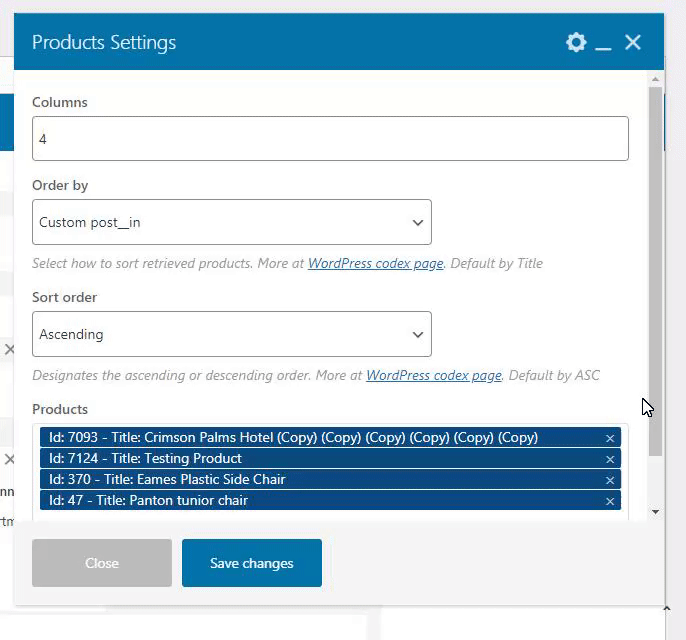Click the scroll down arrow of the Products list
Image resolution: width=686 pixels, height=640 pixels.
click(655, 512)
